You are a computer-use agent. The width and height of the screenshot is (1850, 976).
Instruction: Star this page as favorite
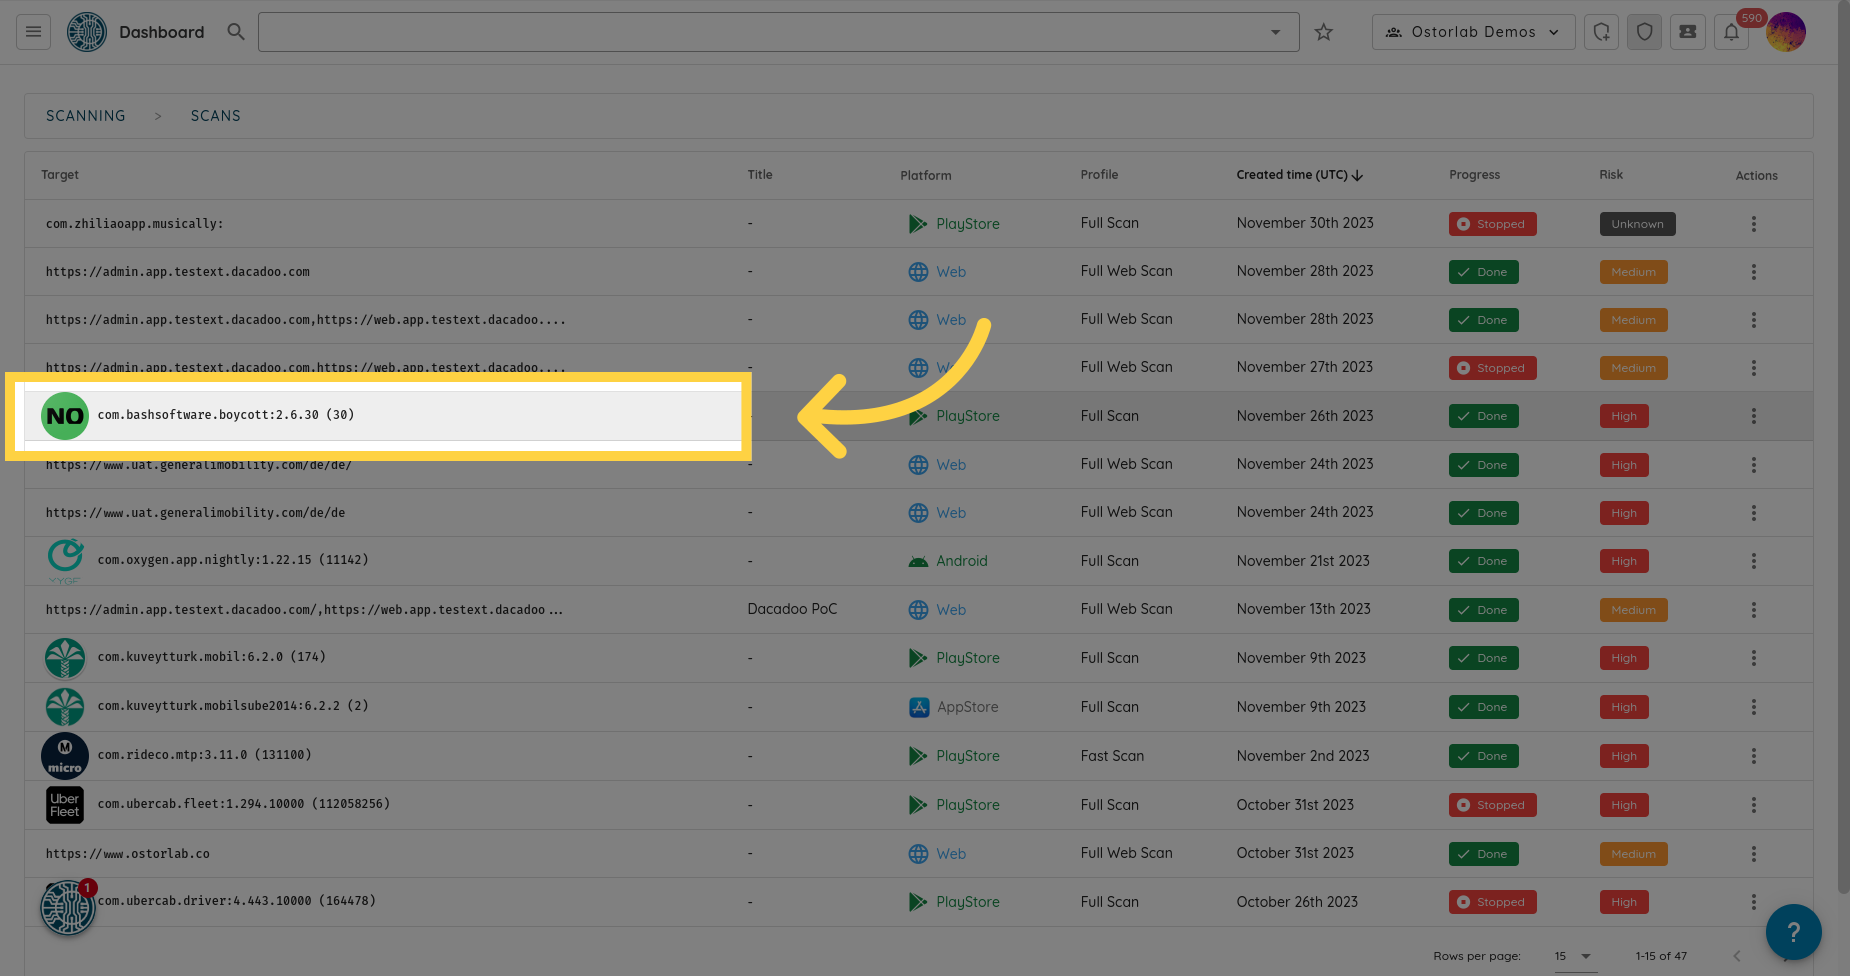(x=1324, y=32)
